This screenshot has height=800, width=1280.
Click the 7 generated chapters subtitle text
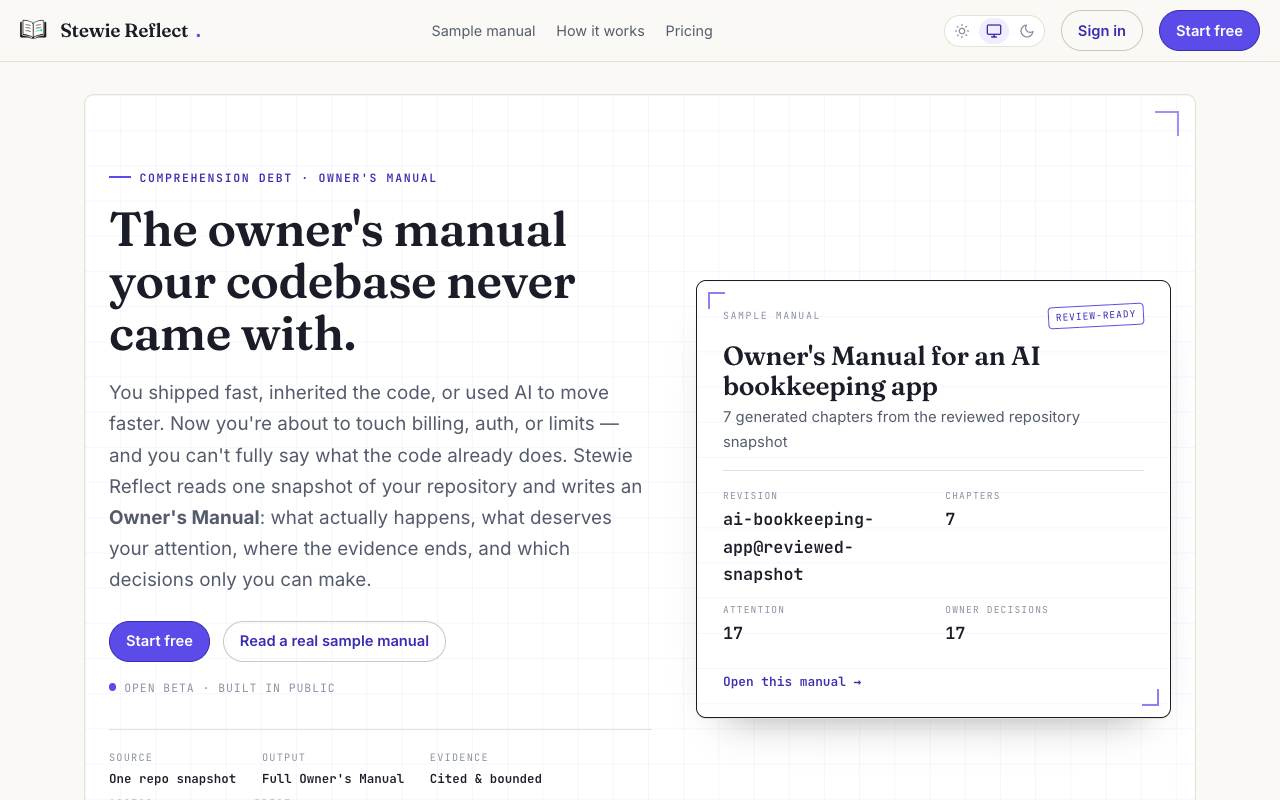click(901, 429)
